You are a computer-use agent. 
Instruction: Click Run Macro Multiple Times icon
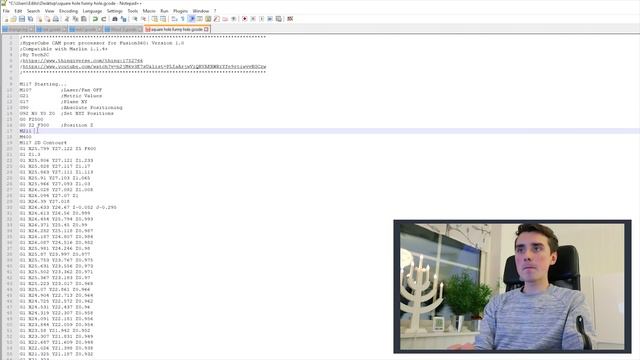pyautogui.click(x=270, y=19)
